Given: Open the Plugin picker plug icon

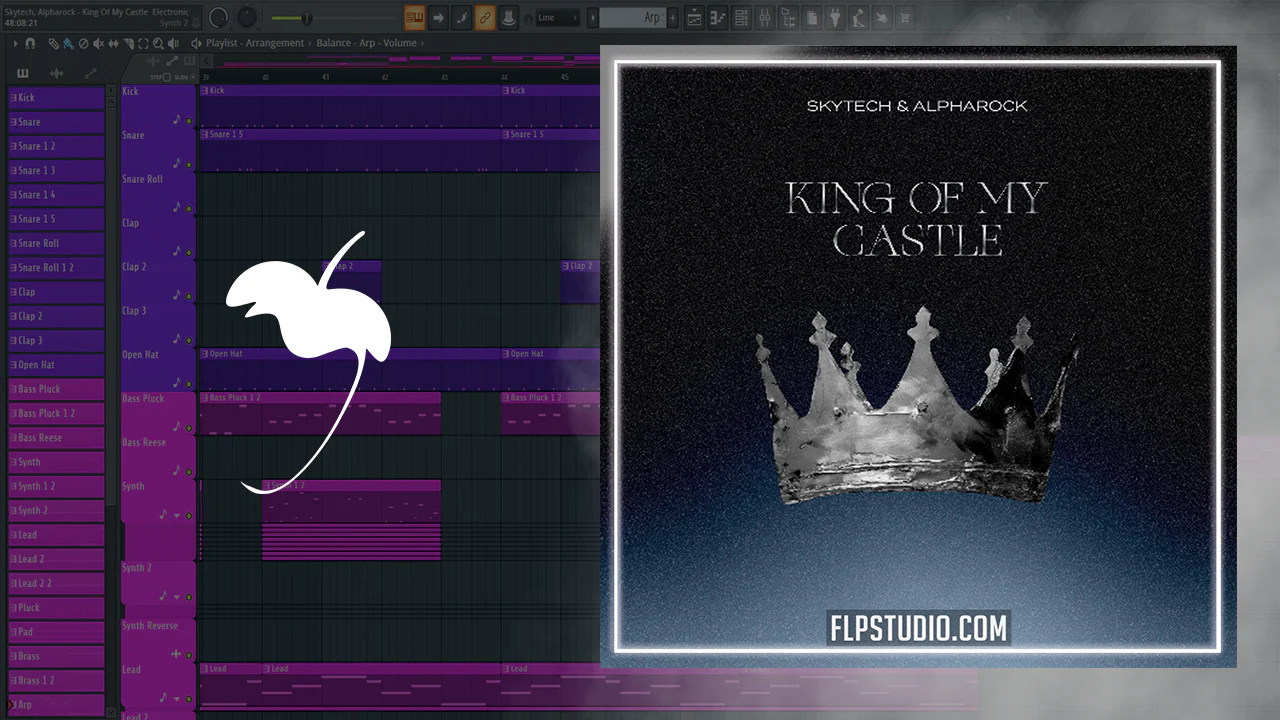Looking at the screenshot, I should (836, 17).
